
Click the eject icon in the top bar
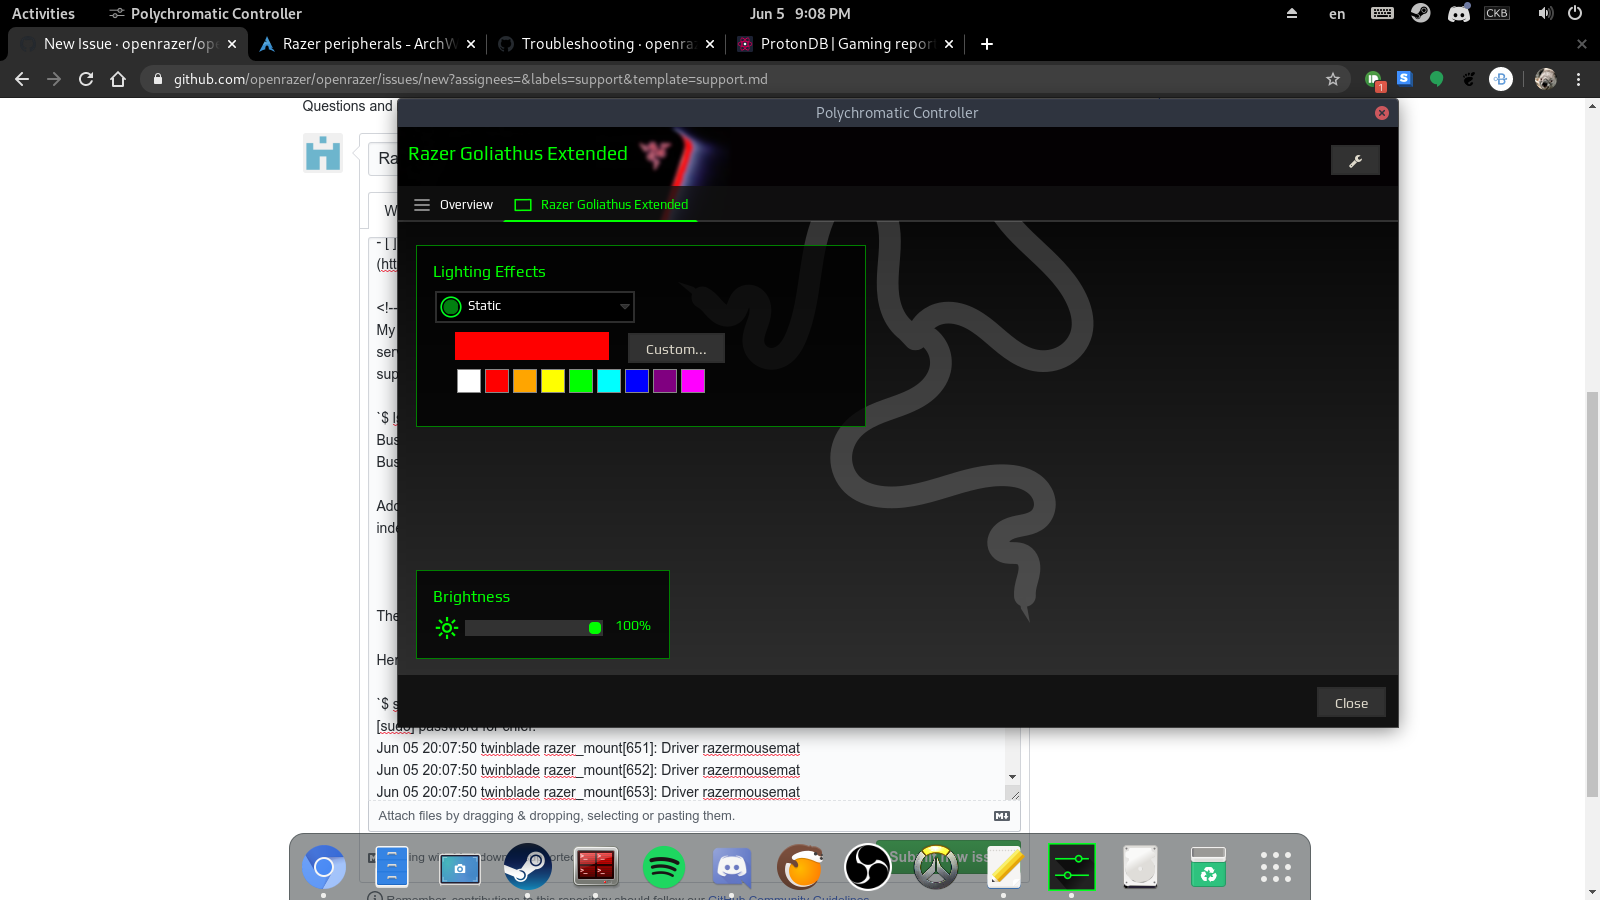(1292, 14)
